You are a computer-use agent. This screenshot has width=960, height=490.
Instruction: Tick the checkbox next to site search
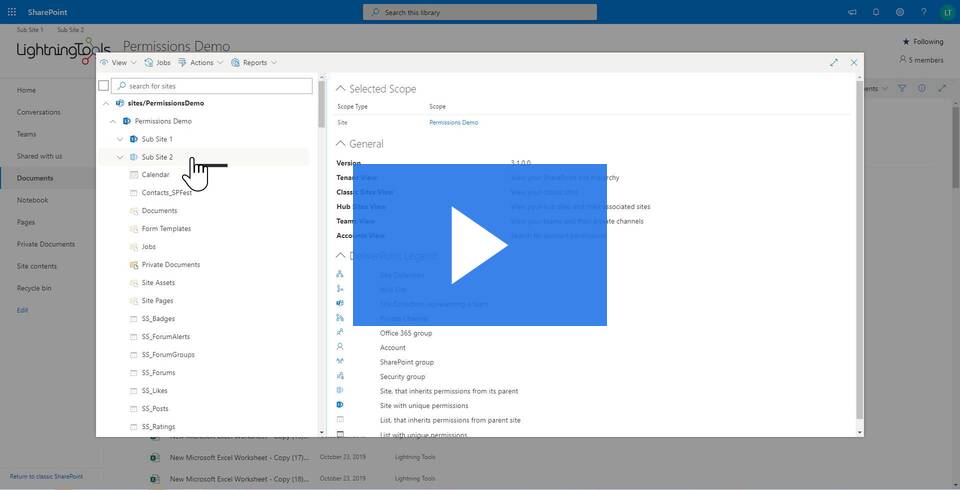[103, 86]
